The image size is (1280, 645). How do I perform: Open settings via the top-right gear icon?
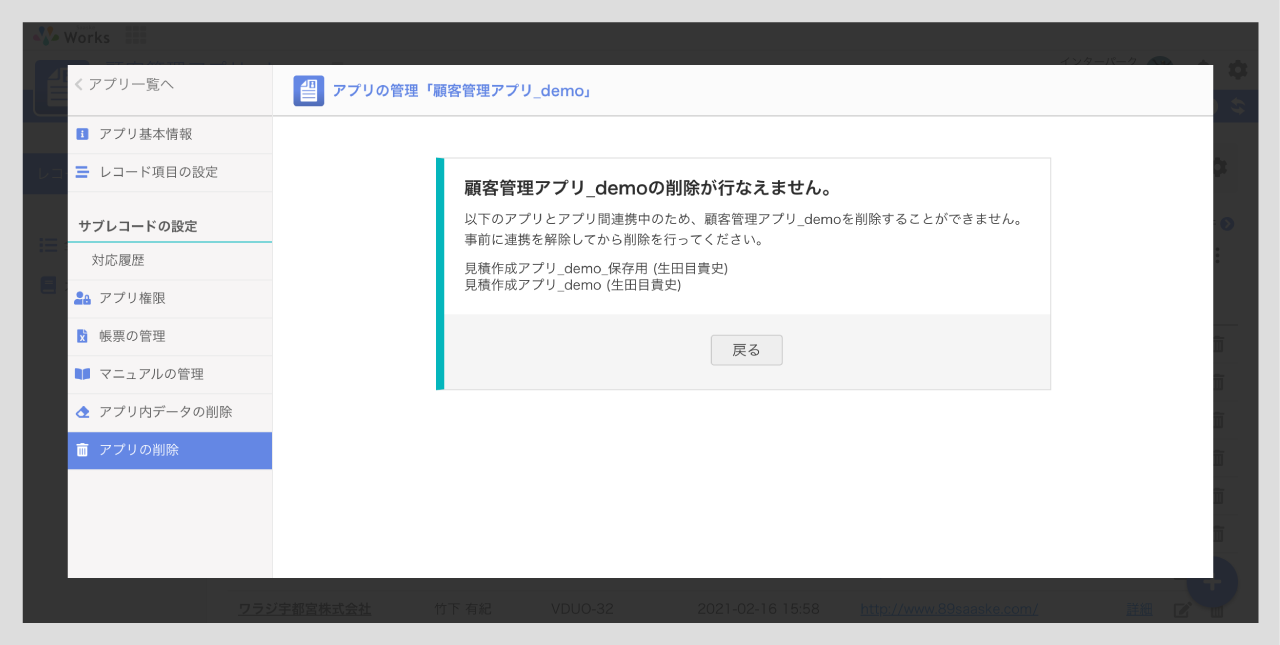(x=1237, y=69)
